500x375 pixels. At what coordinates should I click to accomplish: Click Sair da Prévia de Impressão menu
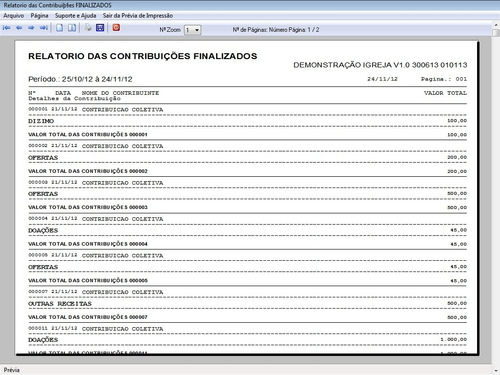tap(138, 16)
